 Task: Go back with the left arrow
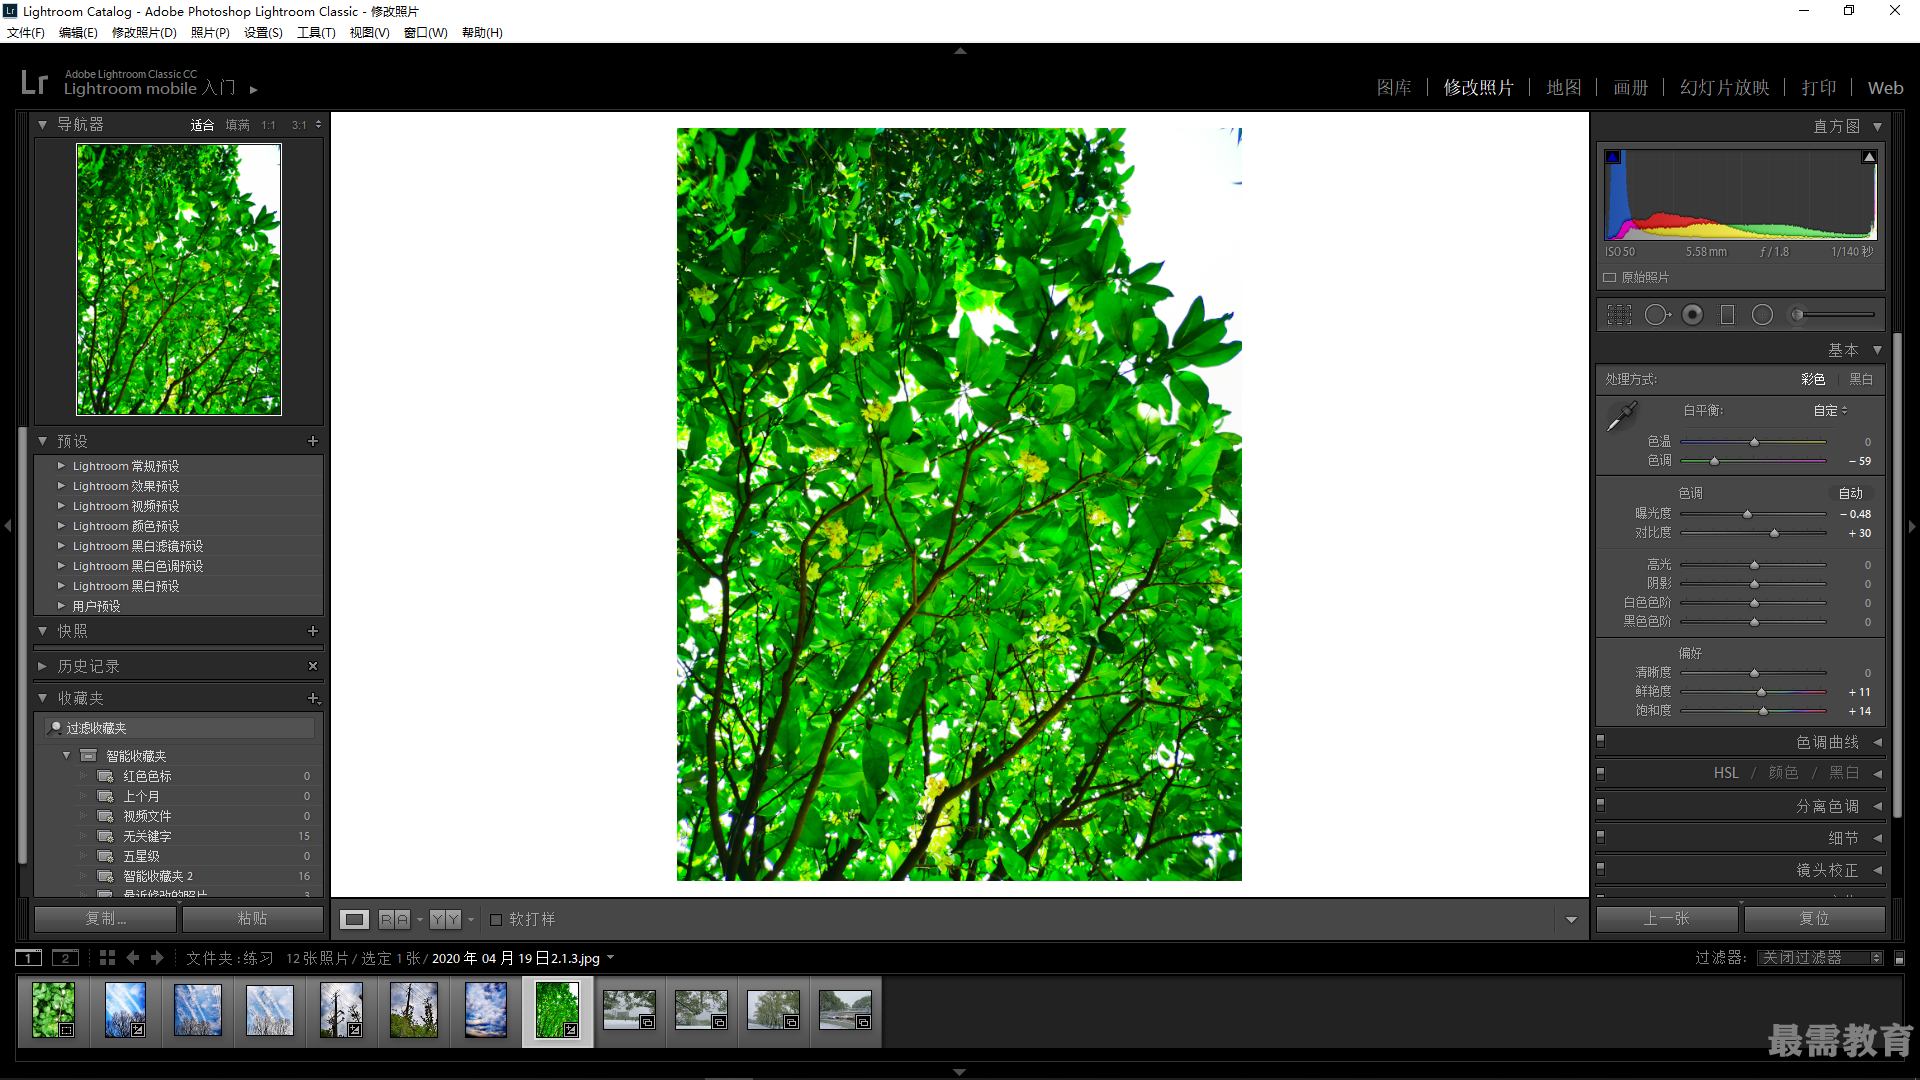click(x=133, y=958)
